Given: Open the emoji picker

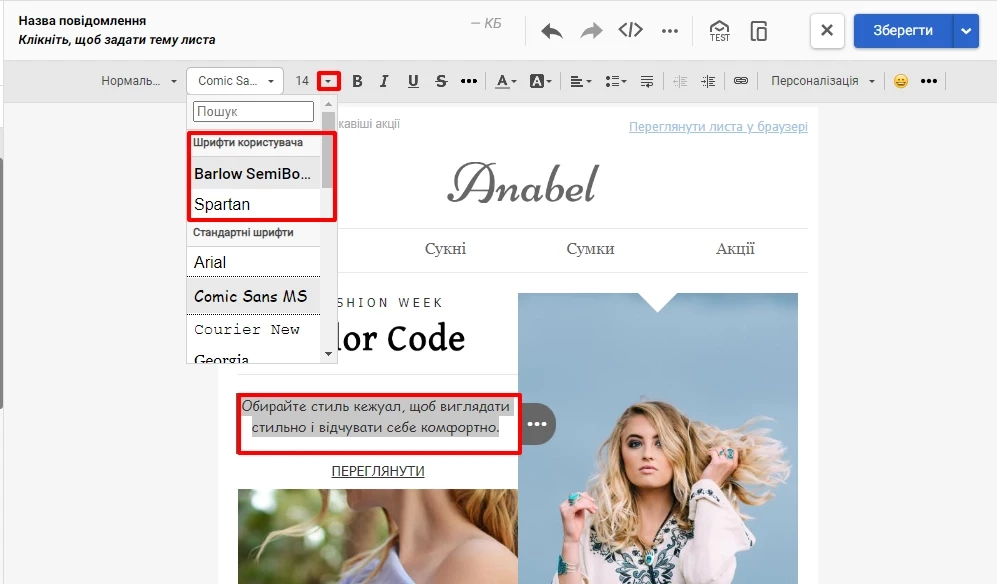Looking at the screenshot, I should 900,81.
